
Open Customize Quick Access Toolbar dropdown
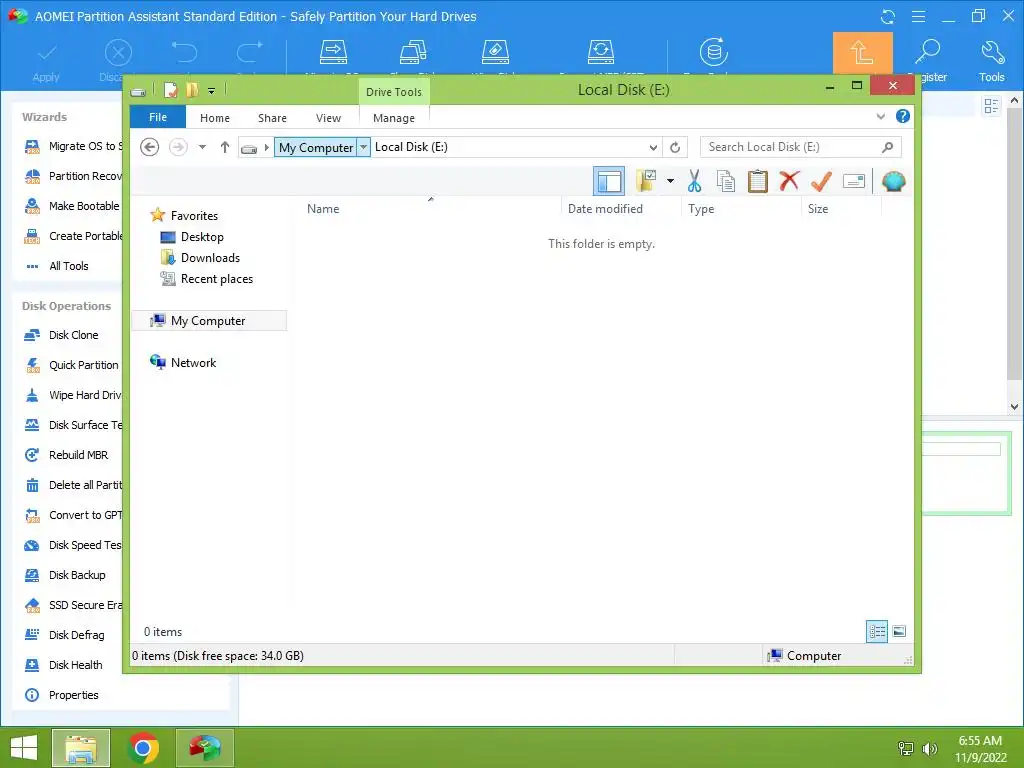pos(212,91)
